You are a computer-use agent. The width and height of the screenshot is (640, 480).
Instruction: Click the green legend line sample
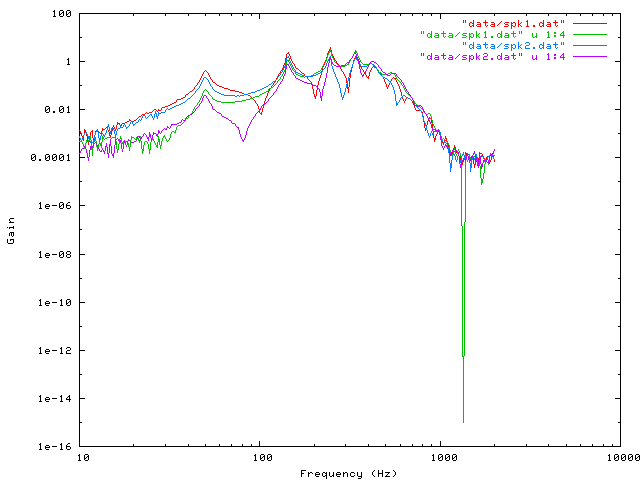590,35
